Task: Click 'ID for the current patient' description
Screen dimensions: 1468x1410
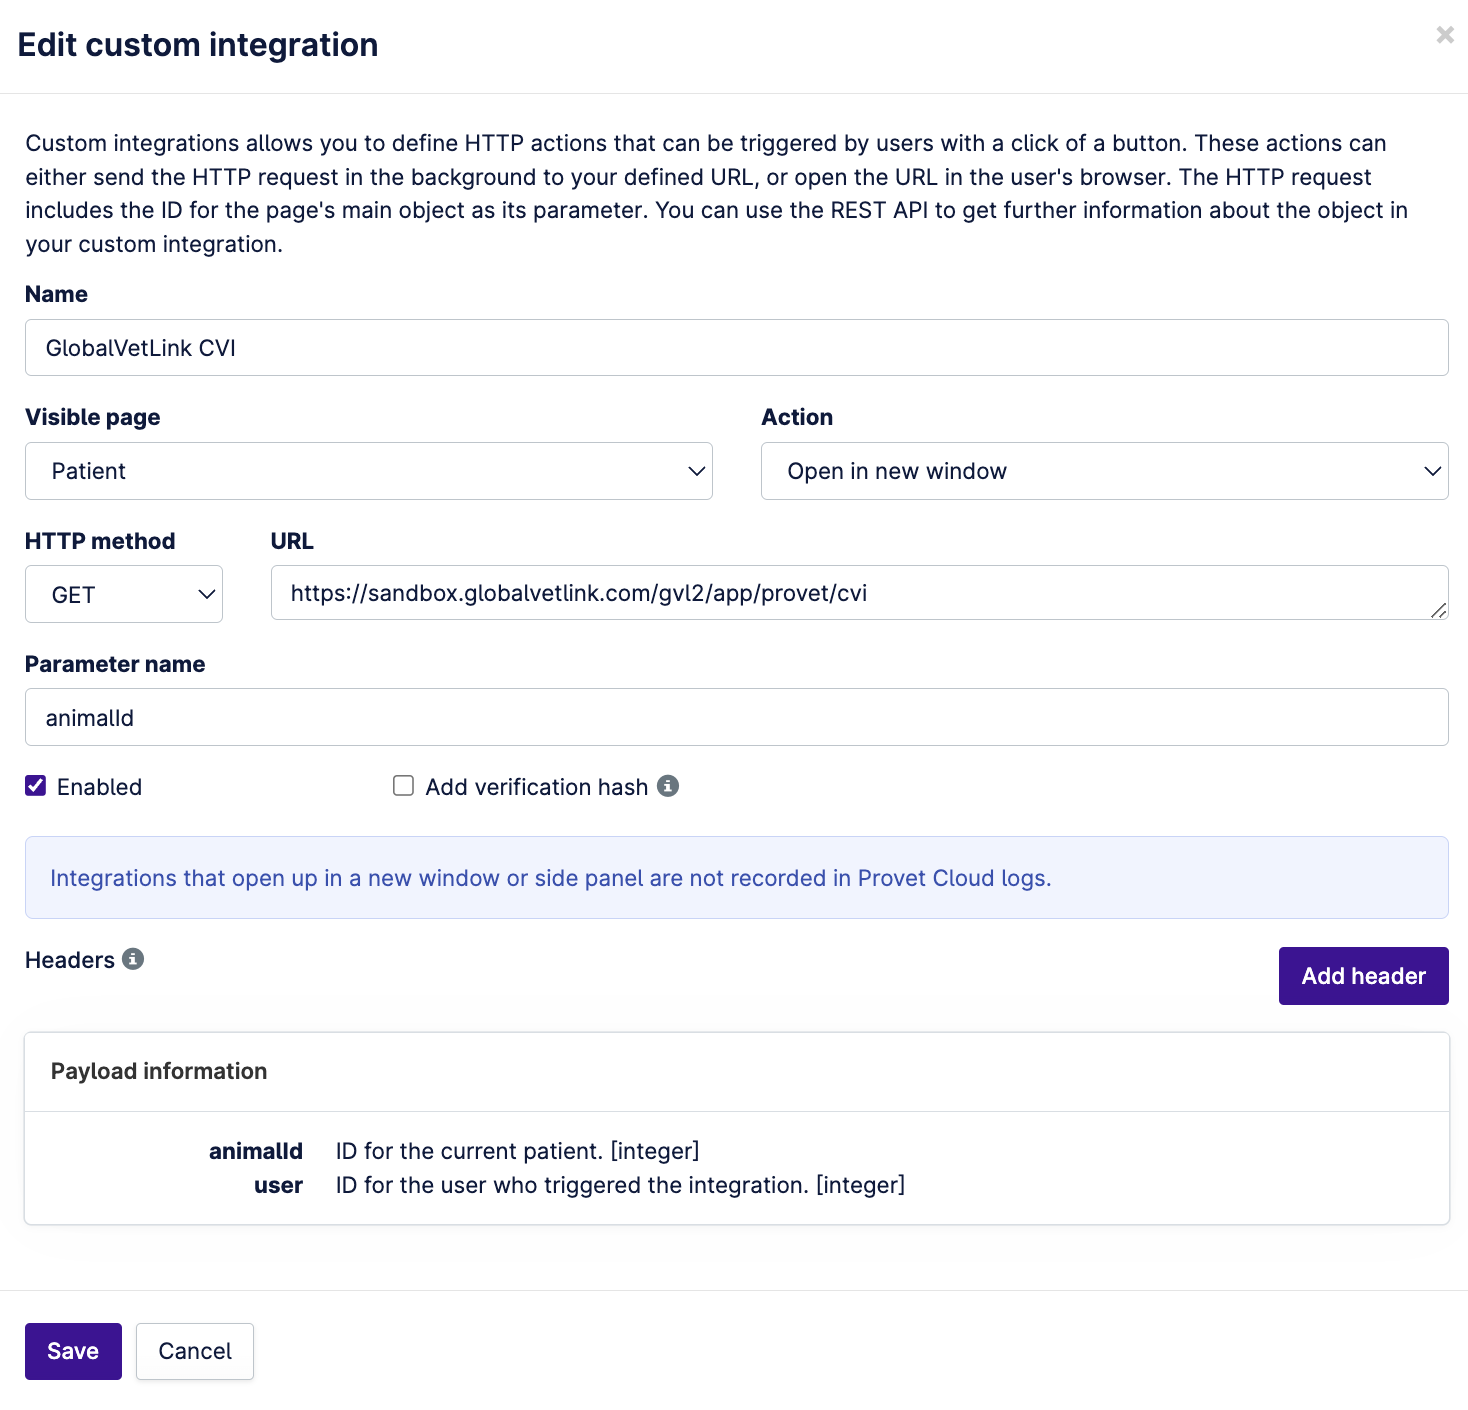Action: click(x=518, y=1151)
